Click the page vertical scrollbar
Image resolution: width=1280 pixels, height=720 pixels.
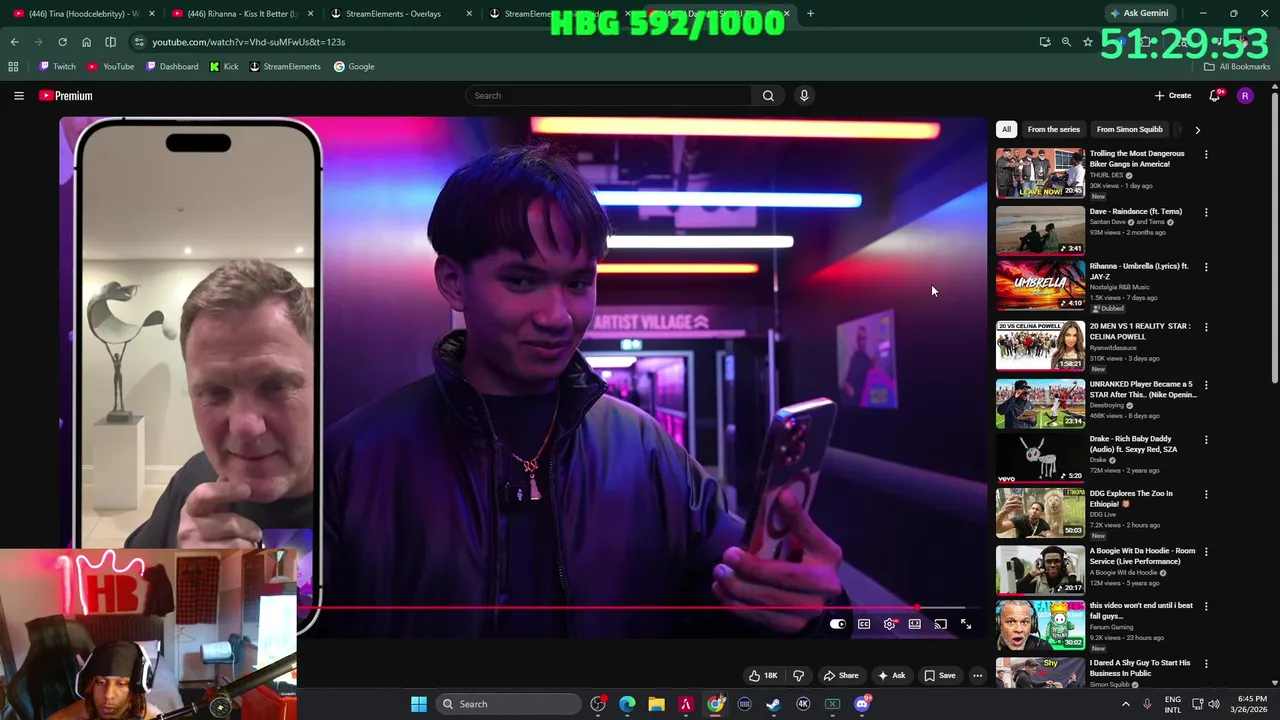[x=1274, y=236]
